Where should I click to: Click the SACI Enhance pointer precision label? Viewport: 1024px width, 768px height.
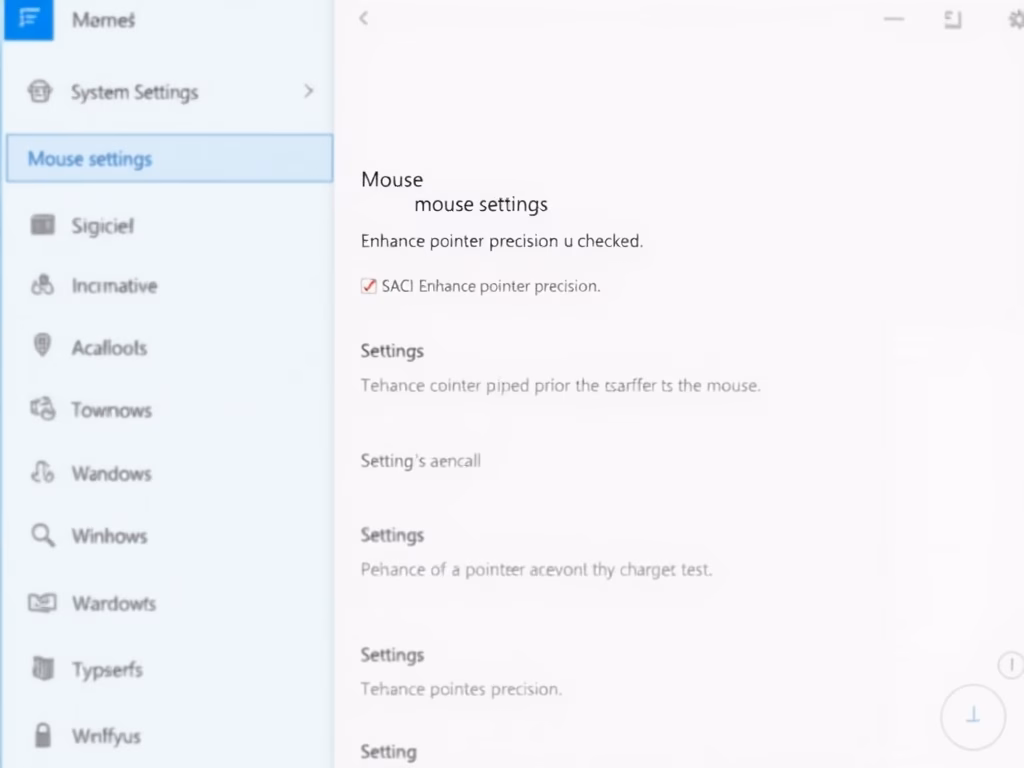coord(490,286)
